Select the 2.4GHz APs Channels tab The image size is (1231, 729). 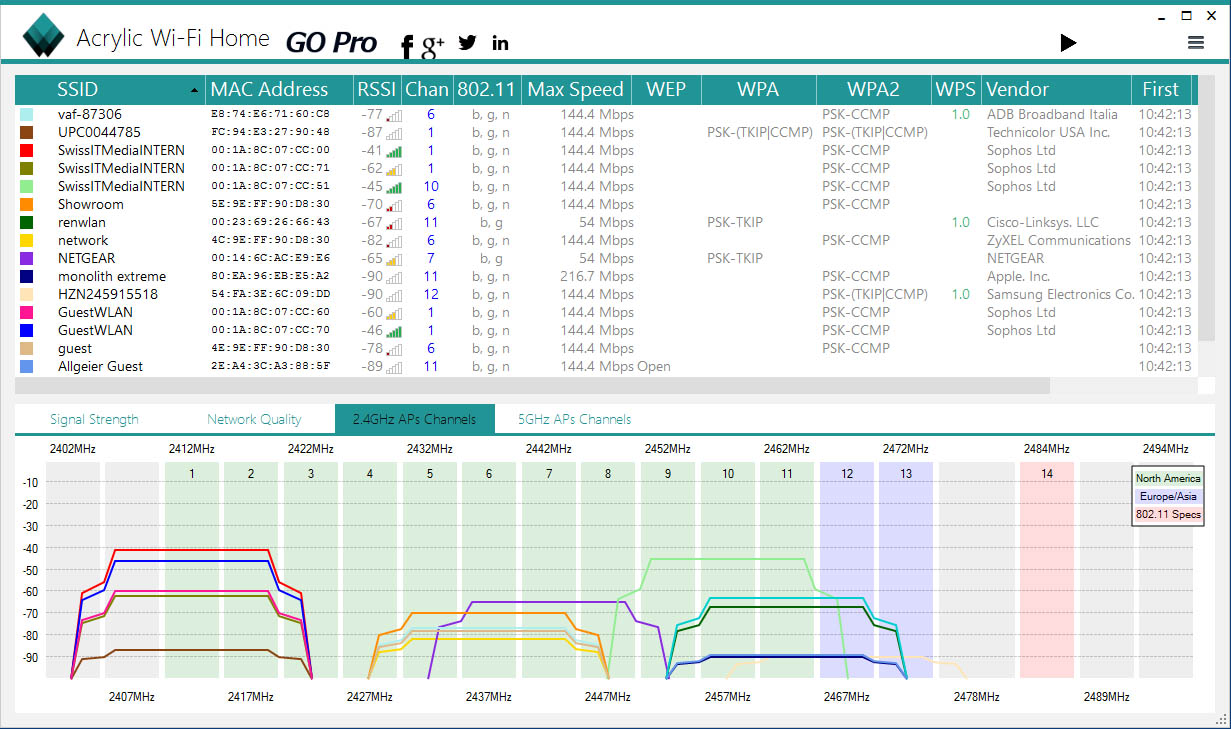[x=415, y=419]
